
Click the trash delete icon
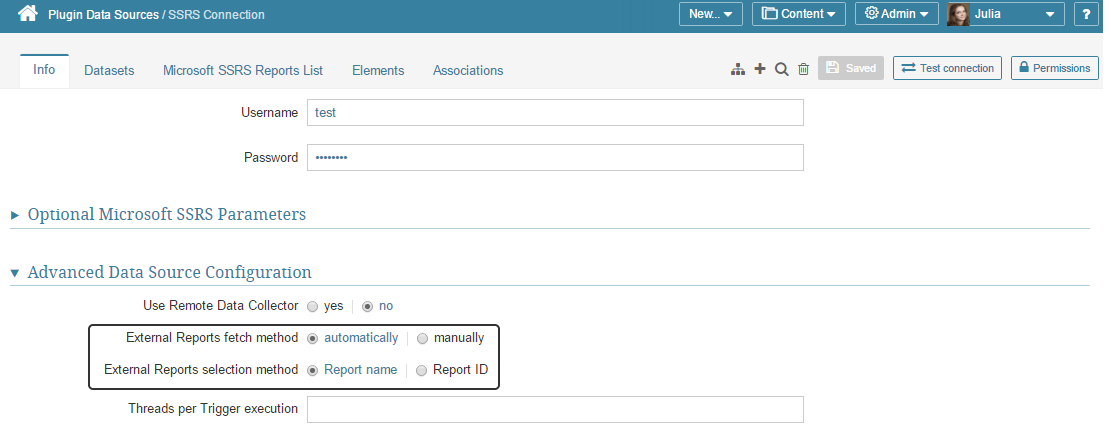click(803, 69)
